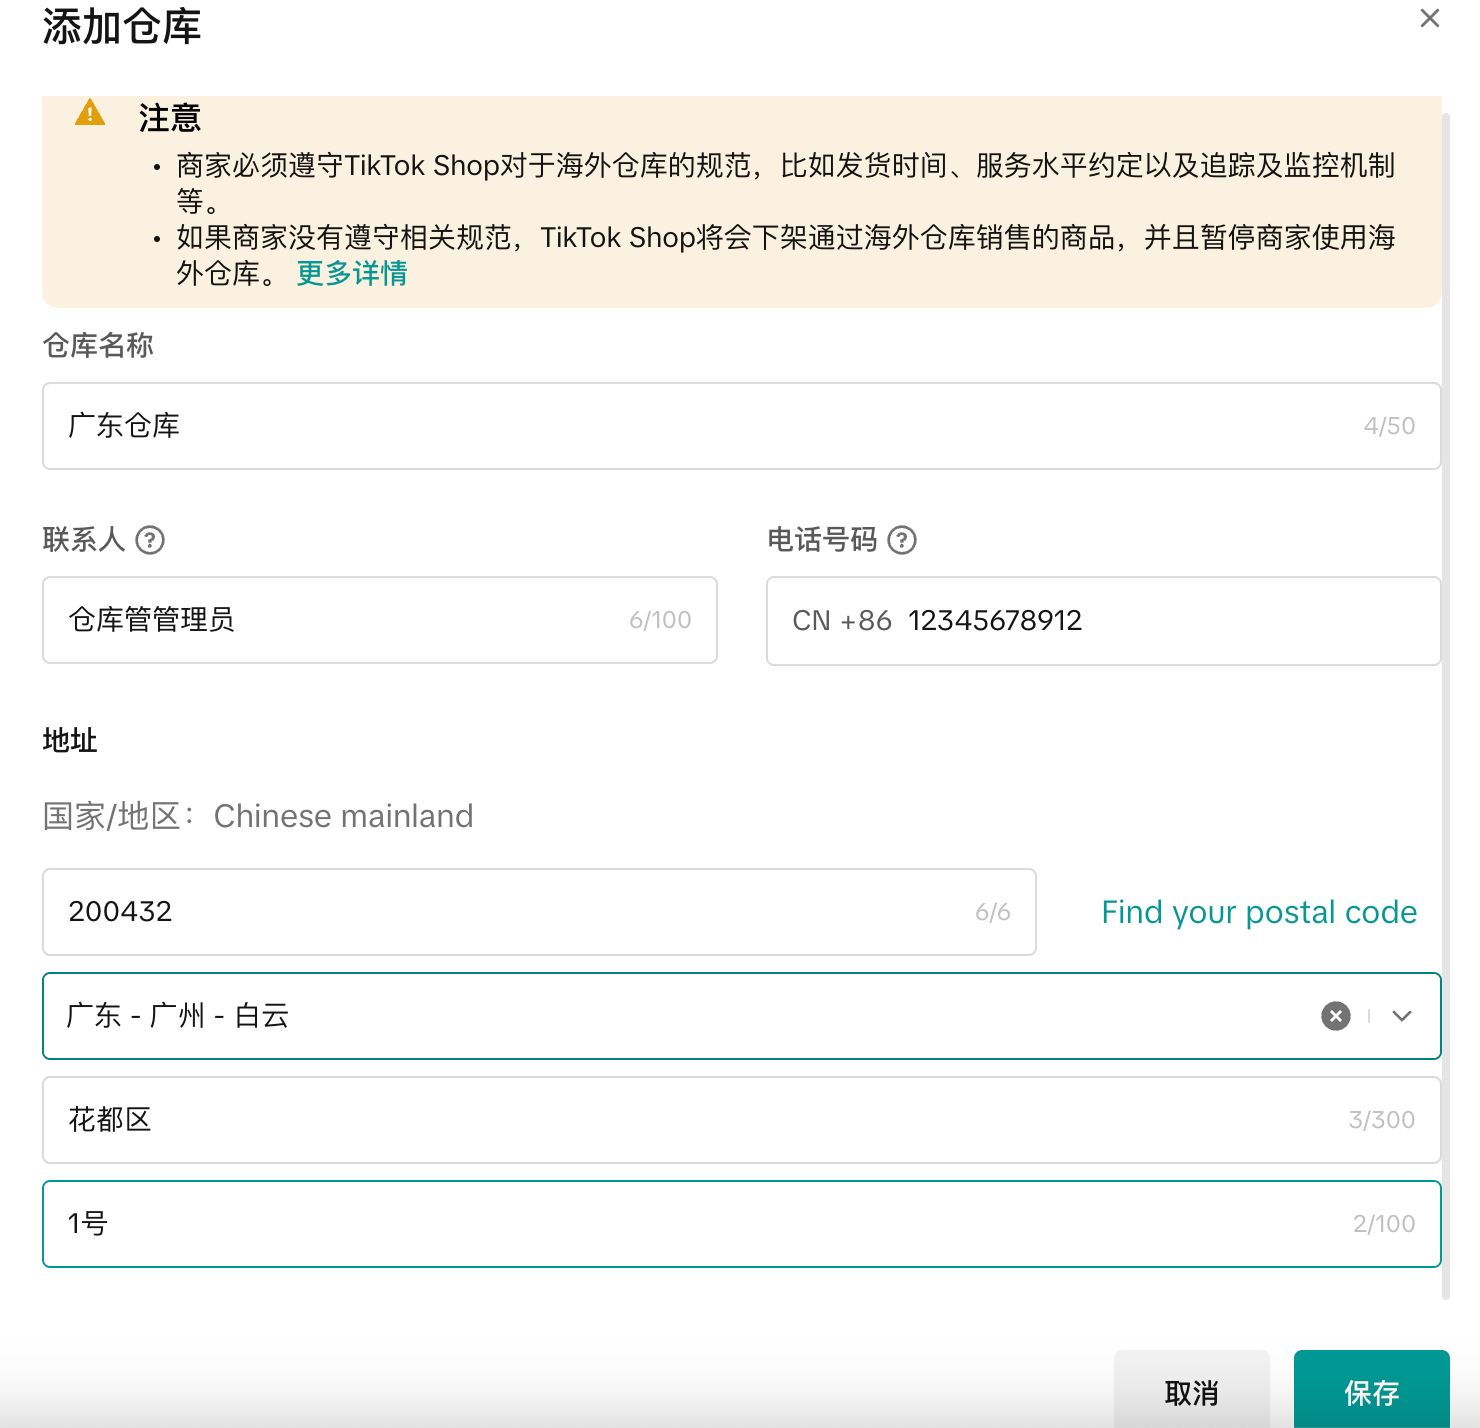
Task: Click the 4/50 character counter
Action: coord(1389,426)
